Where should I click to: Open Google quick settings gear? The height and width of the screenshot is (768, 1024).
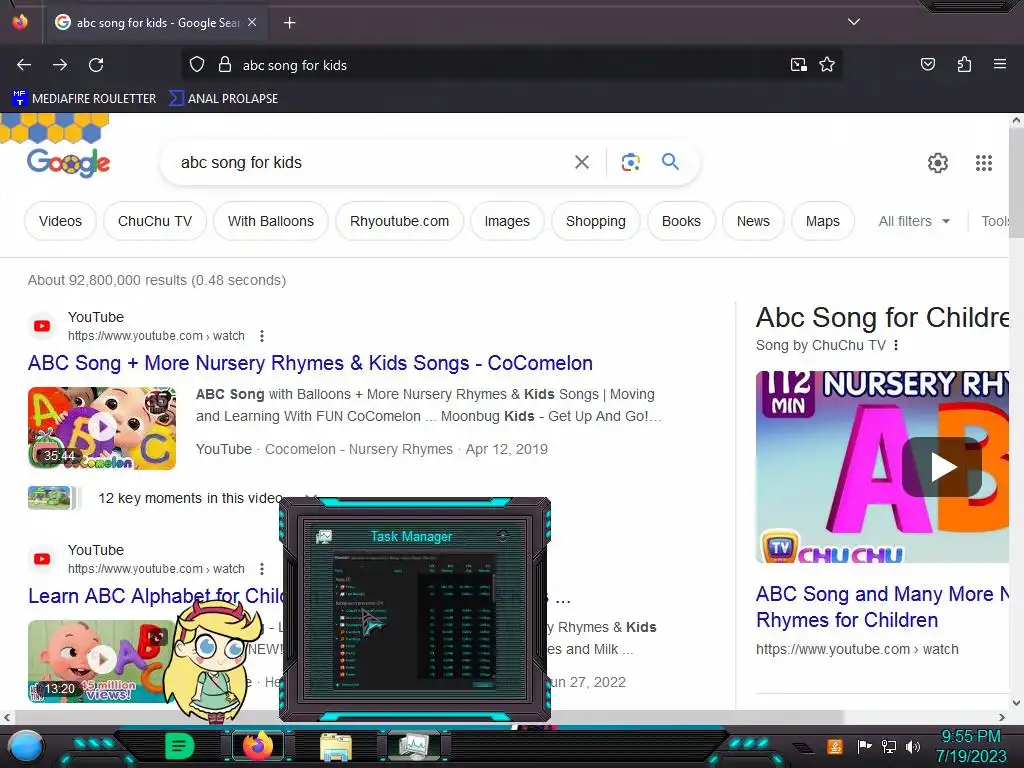[938, 163]
